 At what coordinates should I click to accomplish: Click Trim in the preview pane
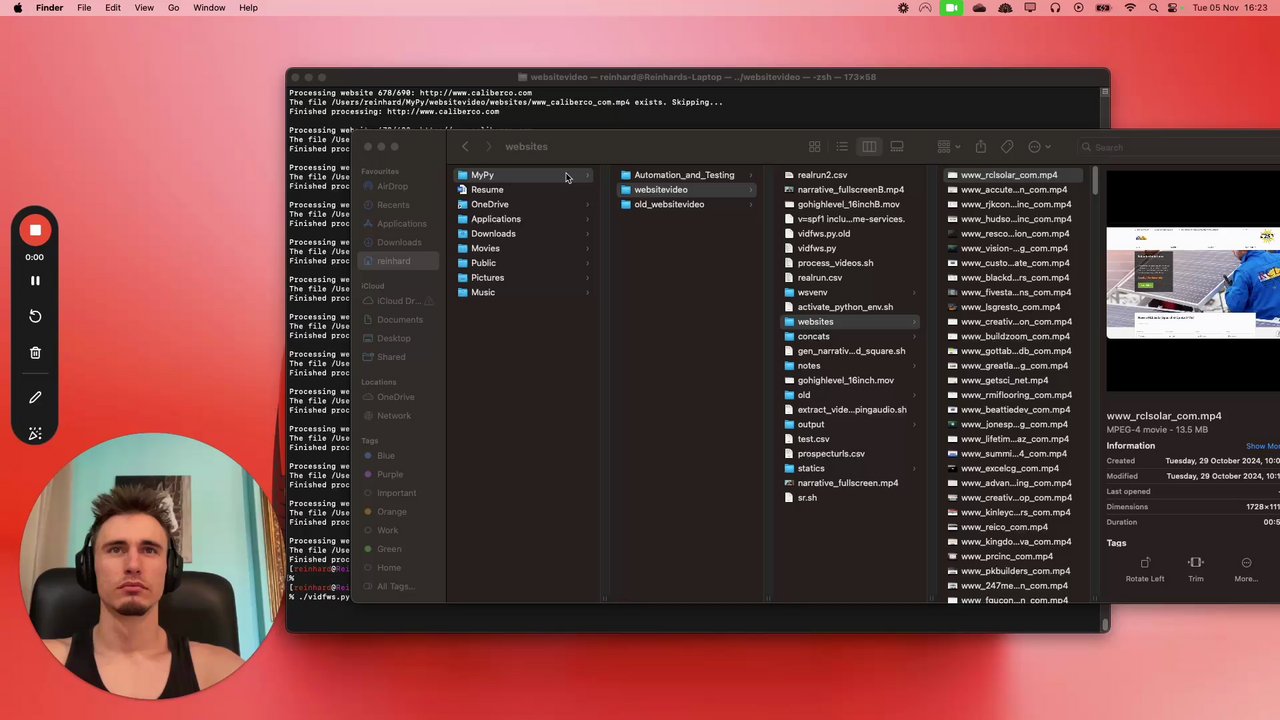[x=1196, y=570]
